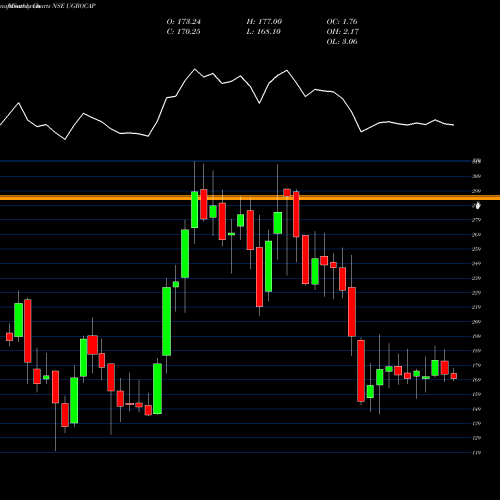
Task: Click the open value O: 173.24
Action: click(x=184, y=22)
